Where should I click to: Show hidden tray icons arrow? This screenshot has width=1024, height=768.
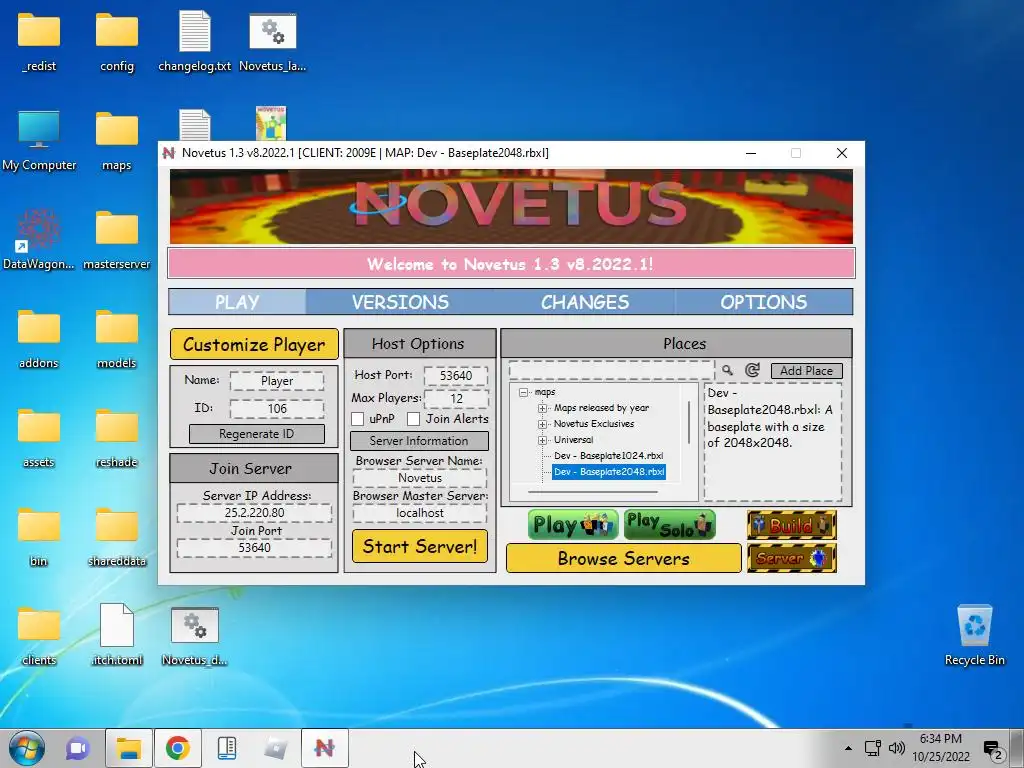848,748
